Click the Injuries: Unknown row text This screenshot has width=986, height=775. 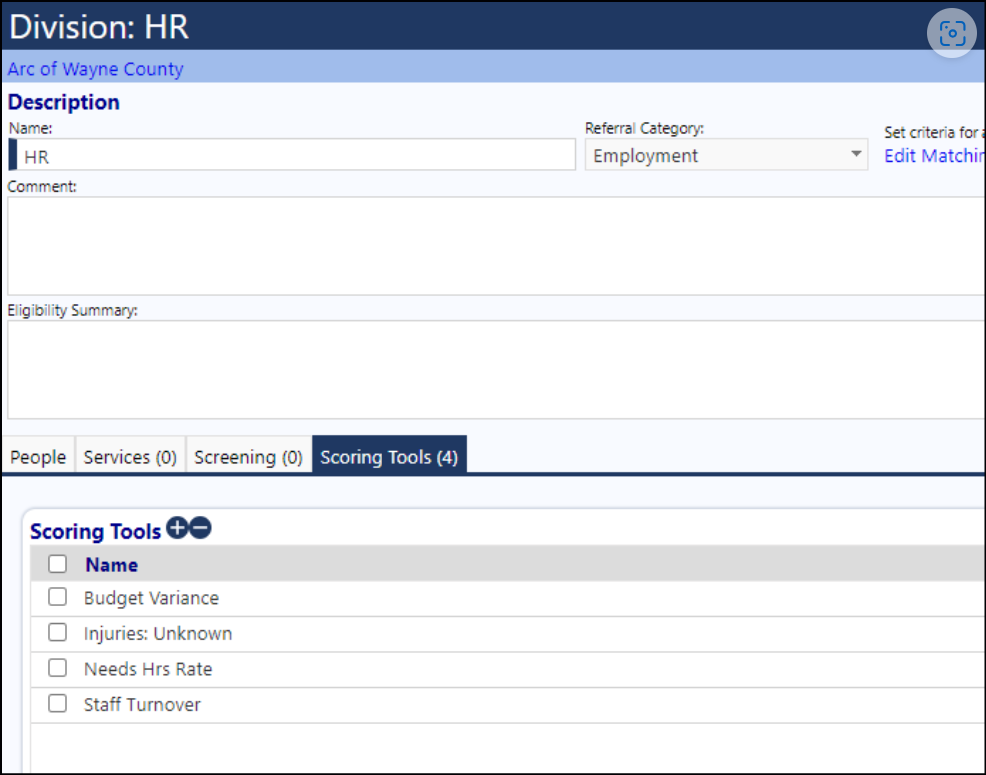tap(158, 633)
